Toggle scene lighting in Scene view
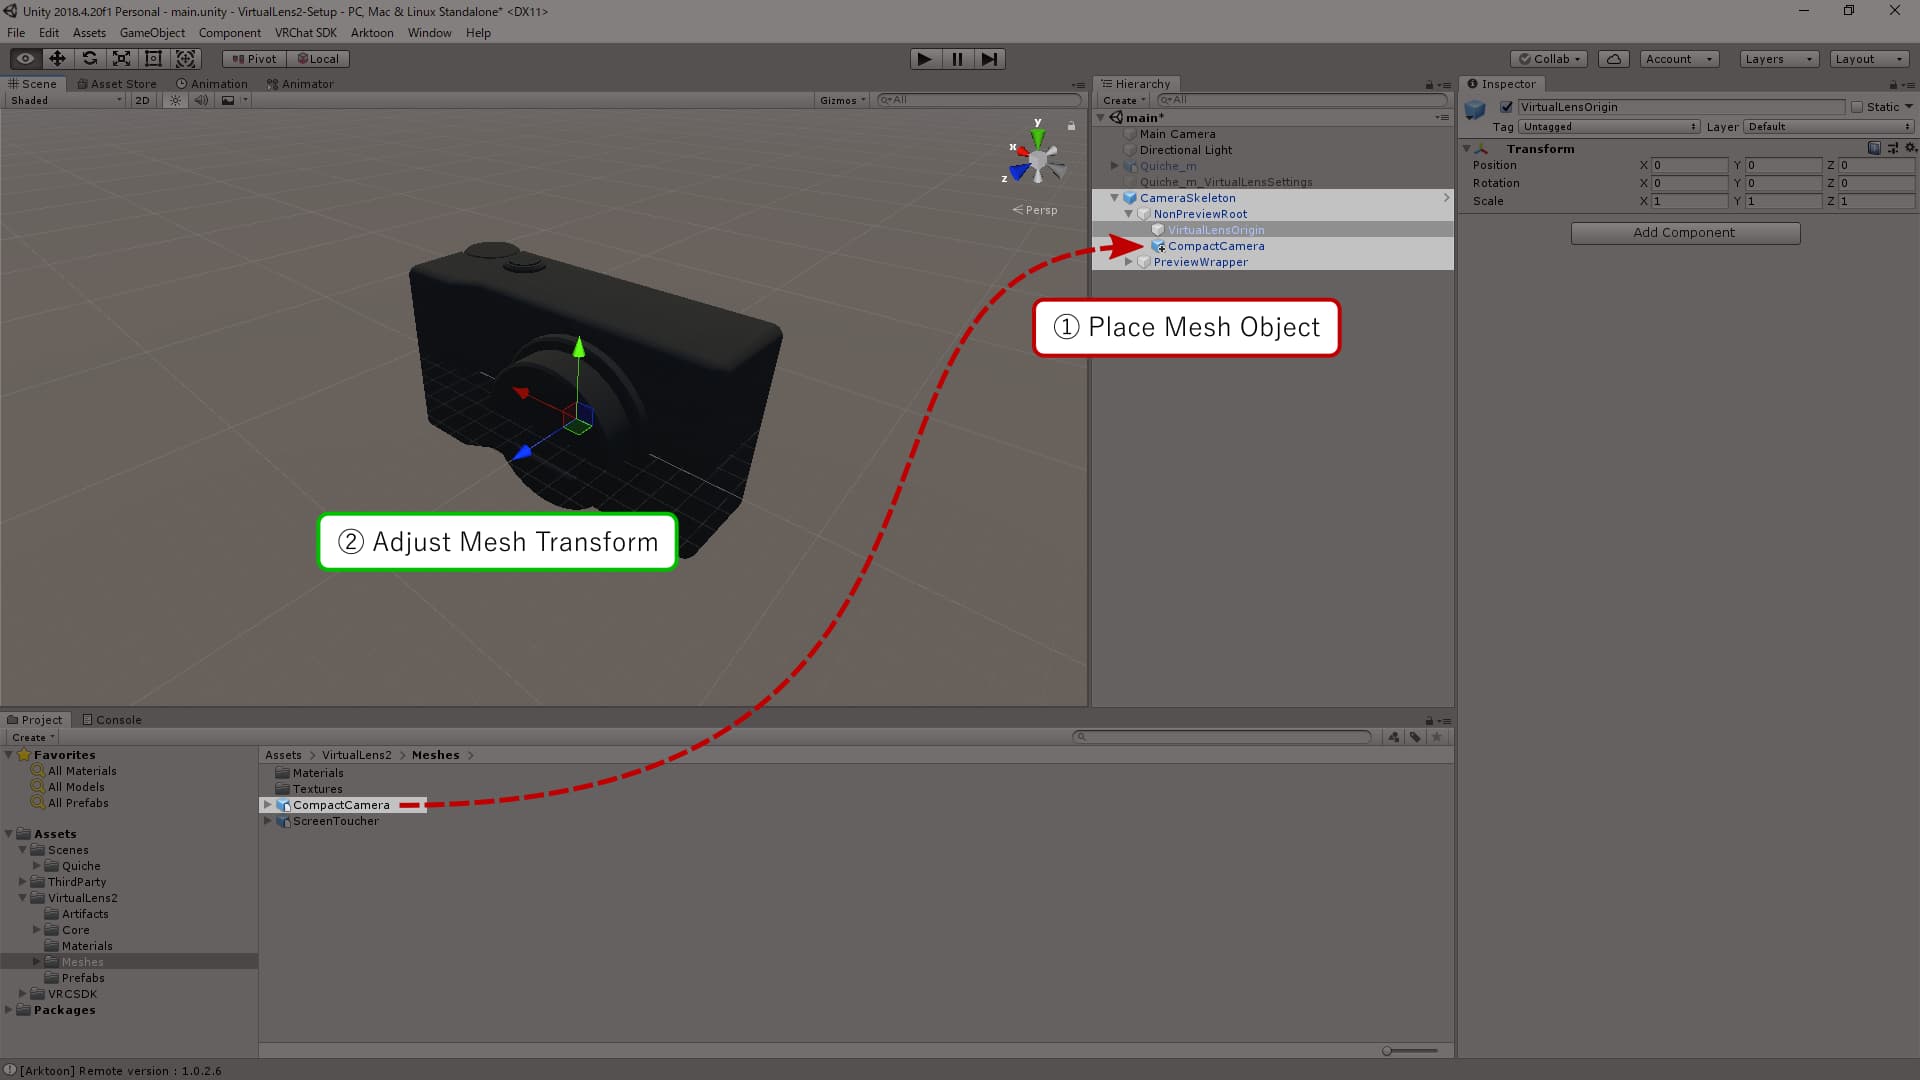 click(x=176, y=100)
